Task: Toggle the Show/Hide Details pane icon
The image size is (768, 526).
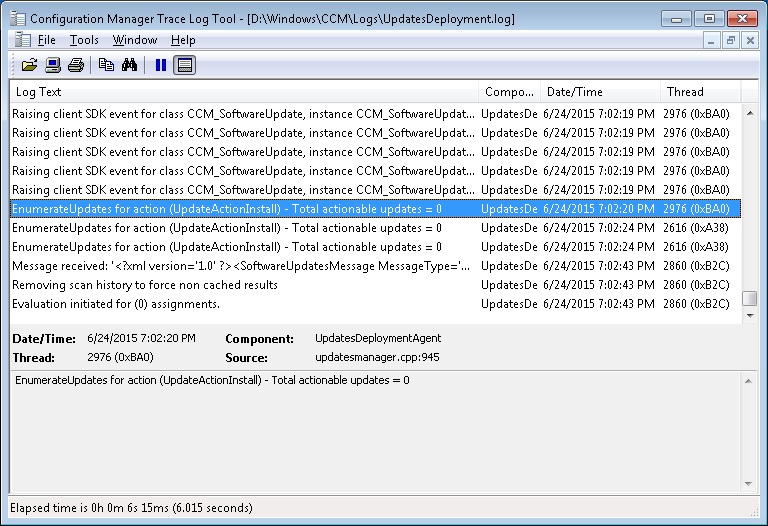Action: click(x=184, y=66)
